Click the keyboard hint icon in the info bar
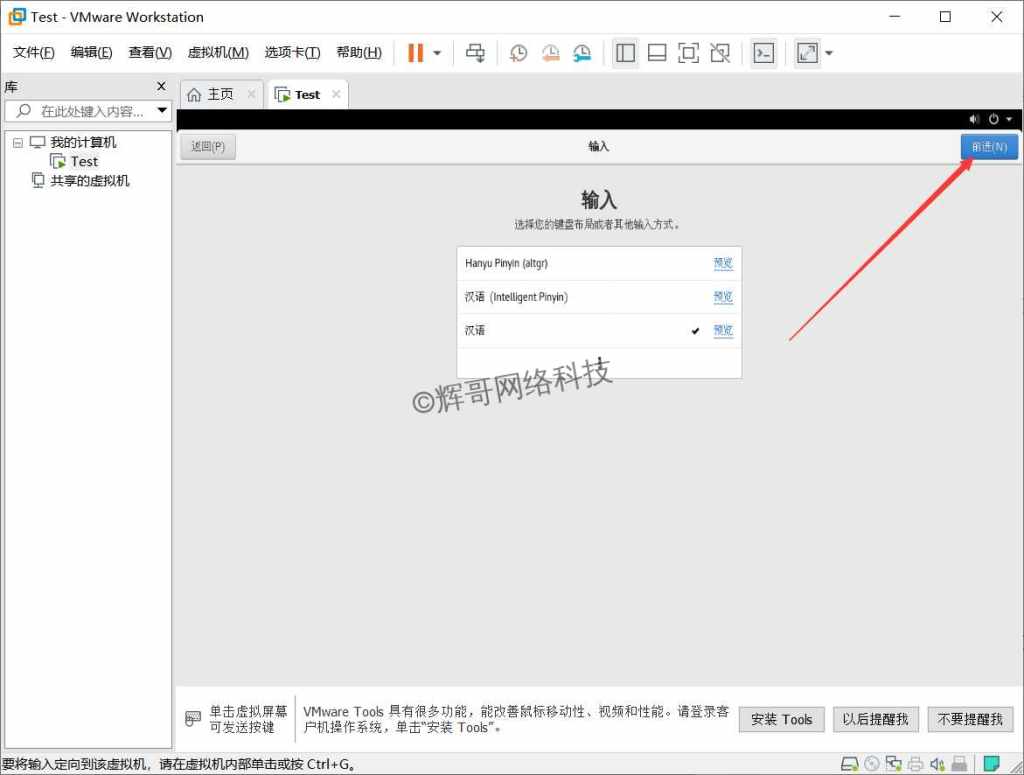This screenshot has height=775, width=1024. point(193,719)
